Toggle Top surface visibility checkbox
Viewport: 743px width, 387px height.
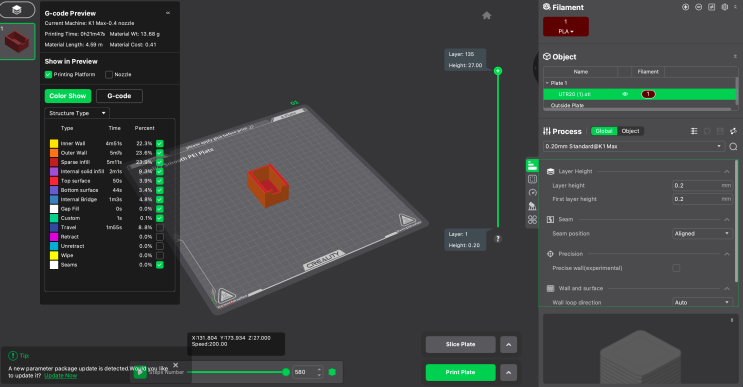click(160, 181)
